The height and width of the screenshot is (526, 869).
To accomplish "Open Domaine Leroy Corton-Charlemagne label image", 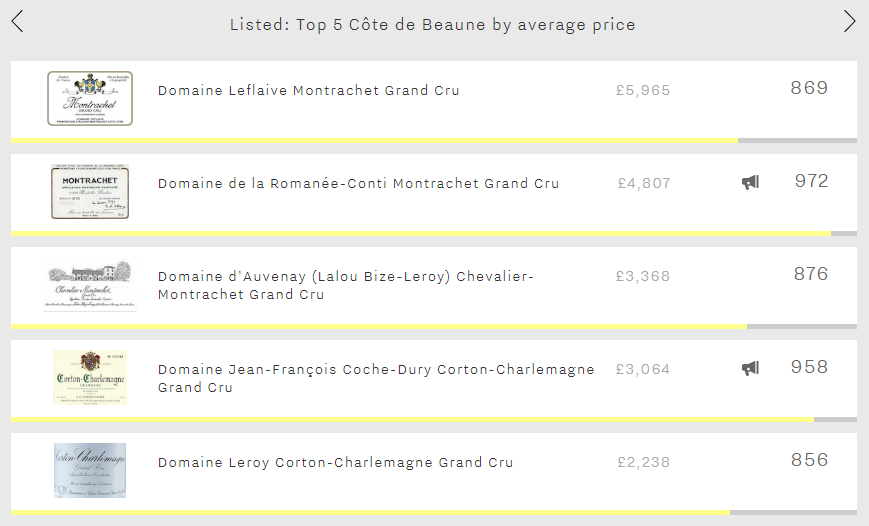I will point(90,471).
